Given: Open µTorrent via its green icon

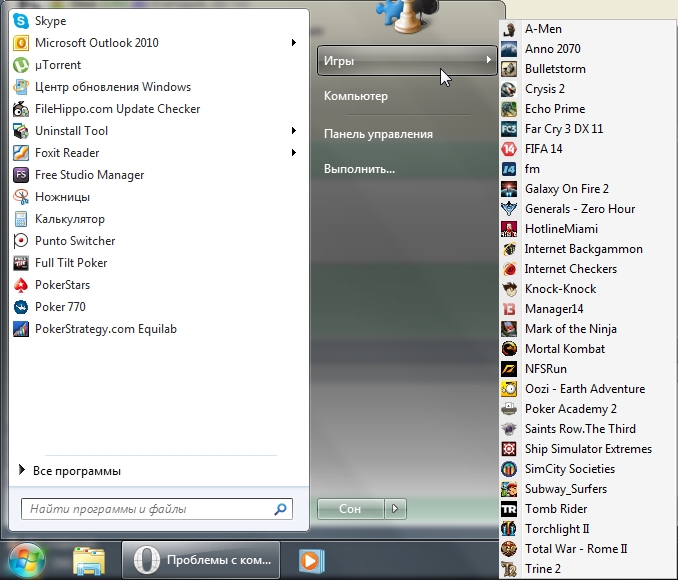Looking at the screenshot, I should click(x=21, y=65).
